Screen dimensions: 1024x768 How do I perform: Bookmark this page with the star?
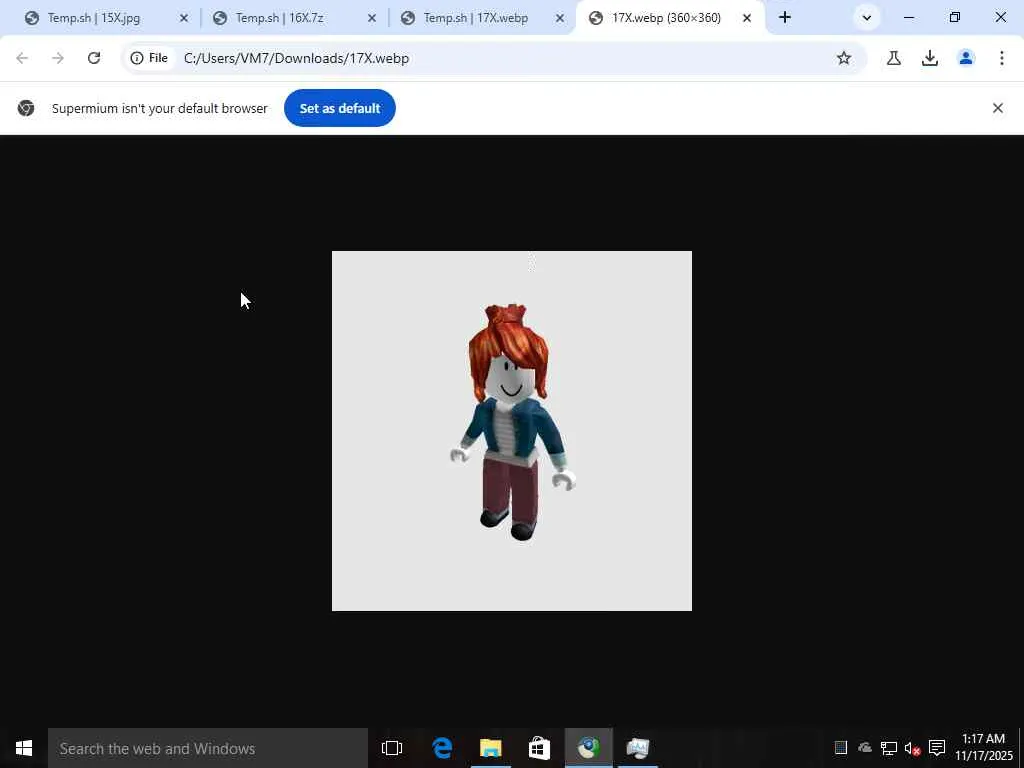[x=844, y=58]
